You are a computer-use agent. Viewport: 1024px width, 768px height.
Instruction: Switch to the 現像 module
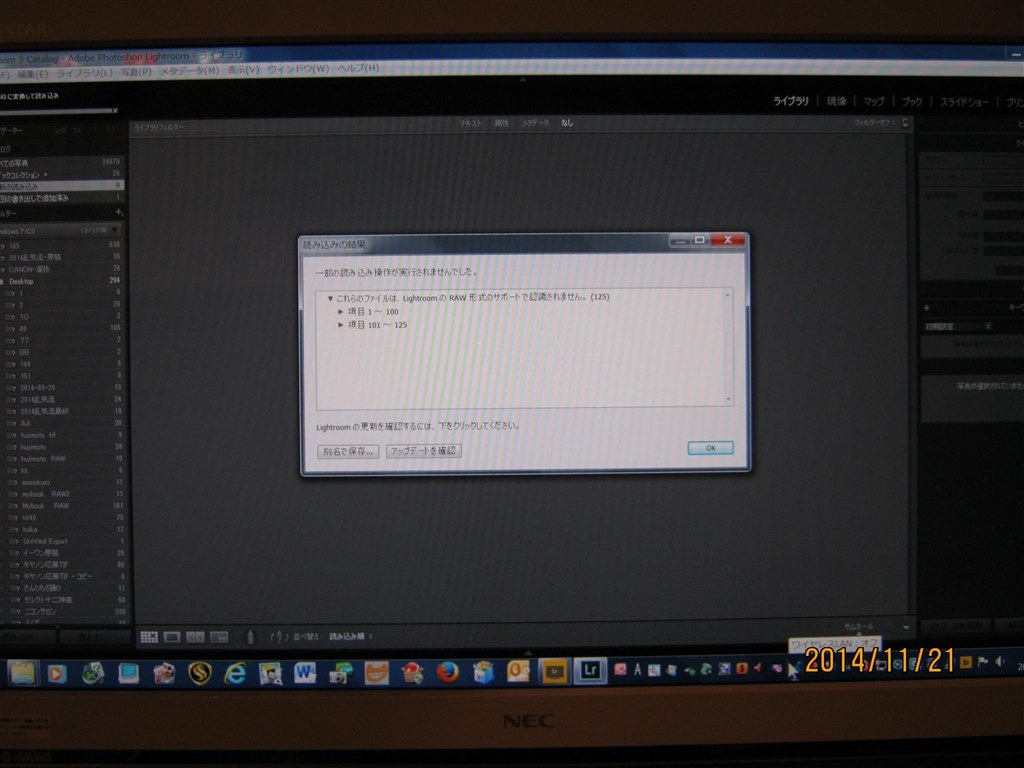(837, 101)
